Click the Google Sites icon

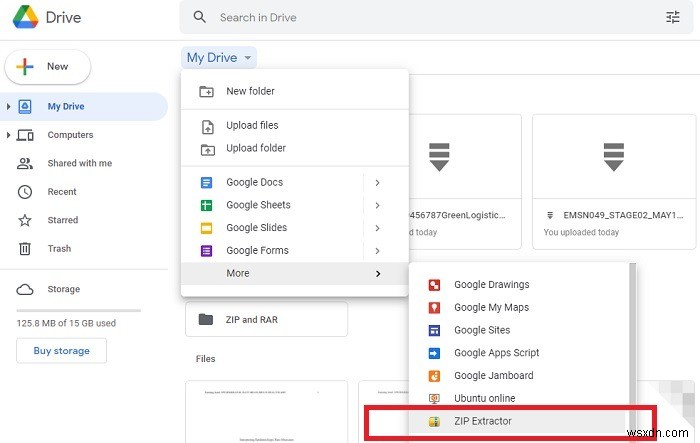[x=434, y=330]
